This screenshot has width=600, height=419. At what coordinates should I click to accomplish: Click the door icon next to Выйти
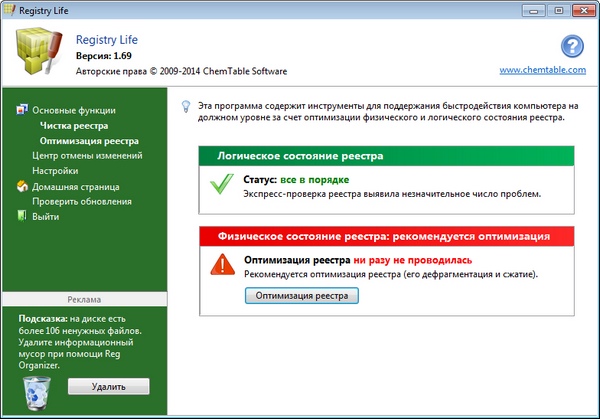[x=22, y=216]
